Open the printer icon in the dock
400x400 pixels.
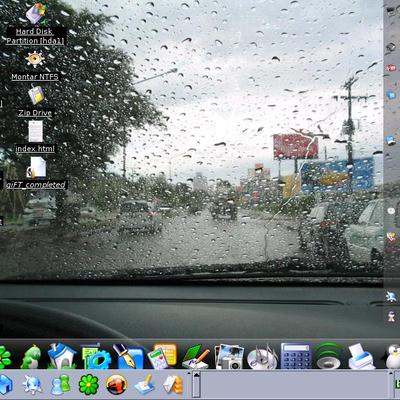(361, 357)
